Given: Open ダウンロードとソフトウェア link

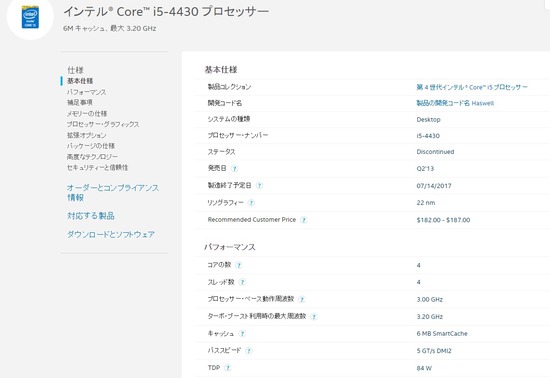Looking at the screenshot, I should click(x=110, y=234).
